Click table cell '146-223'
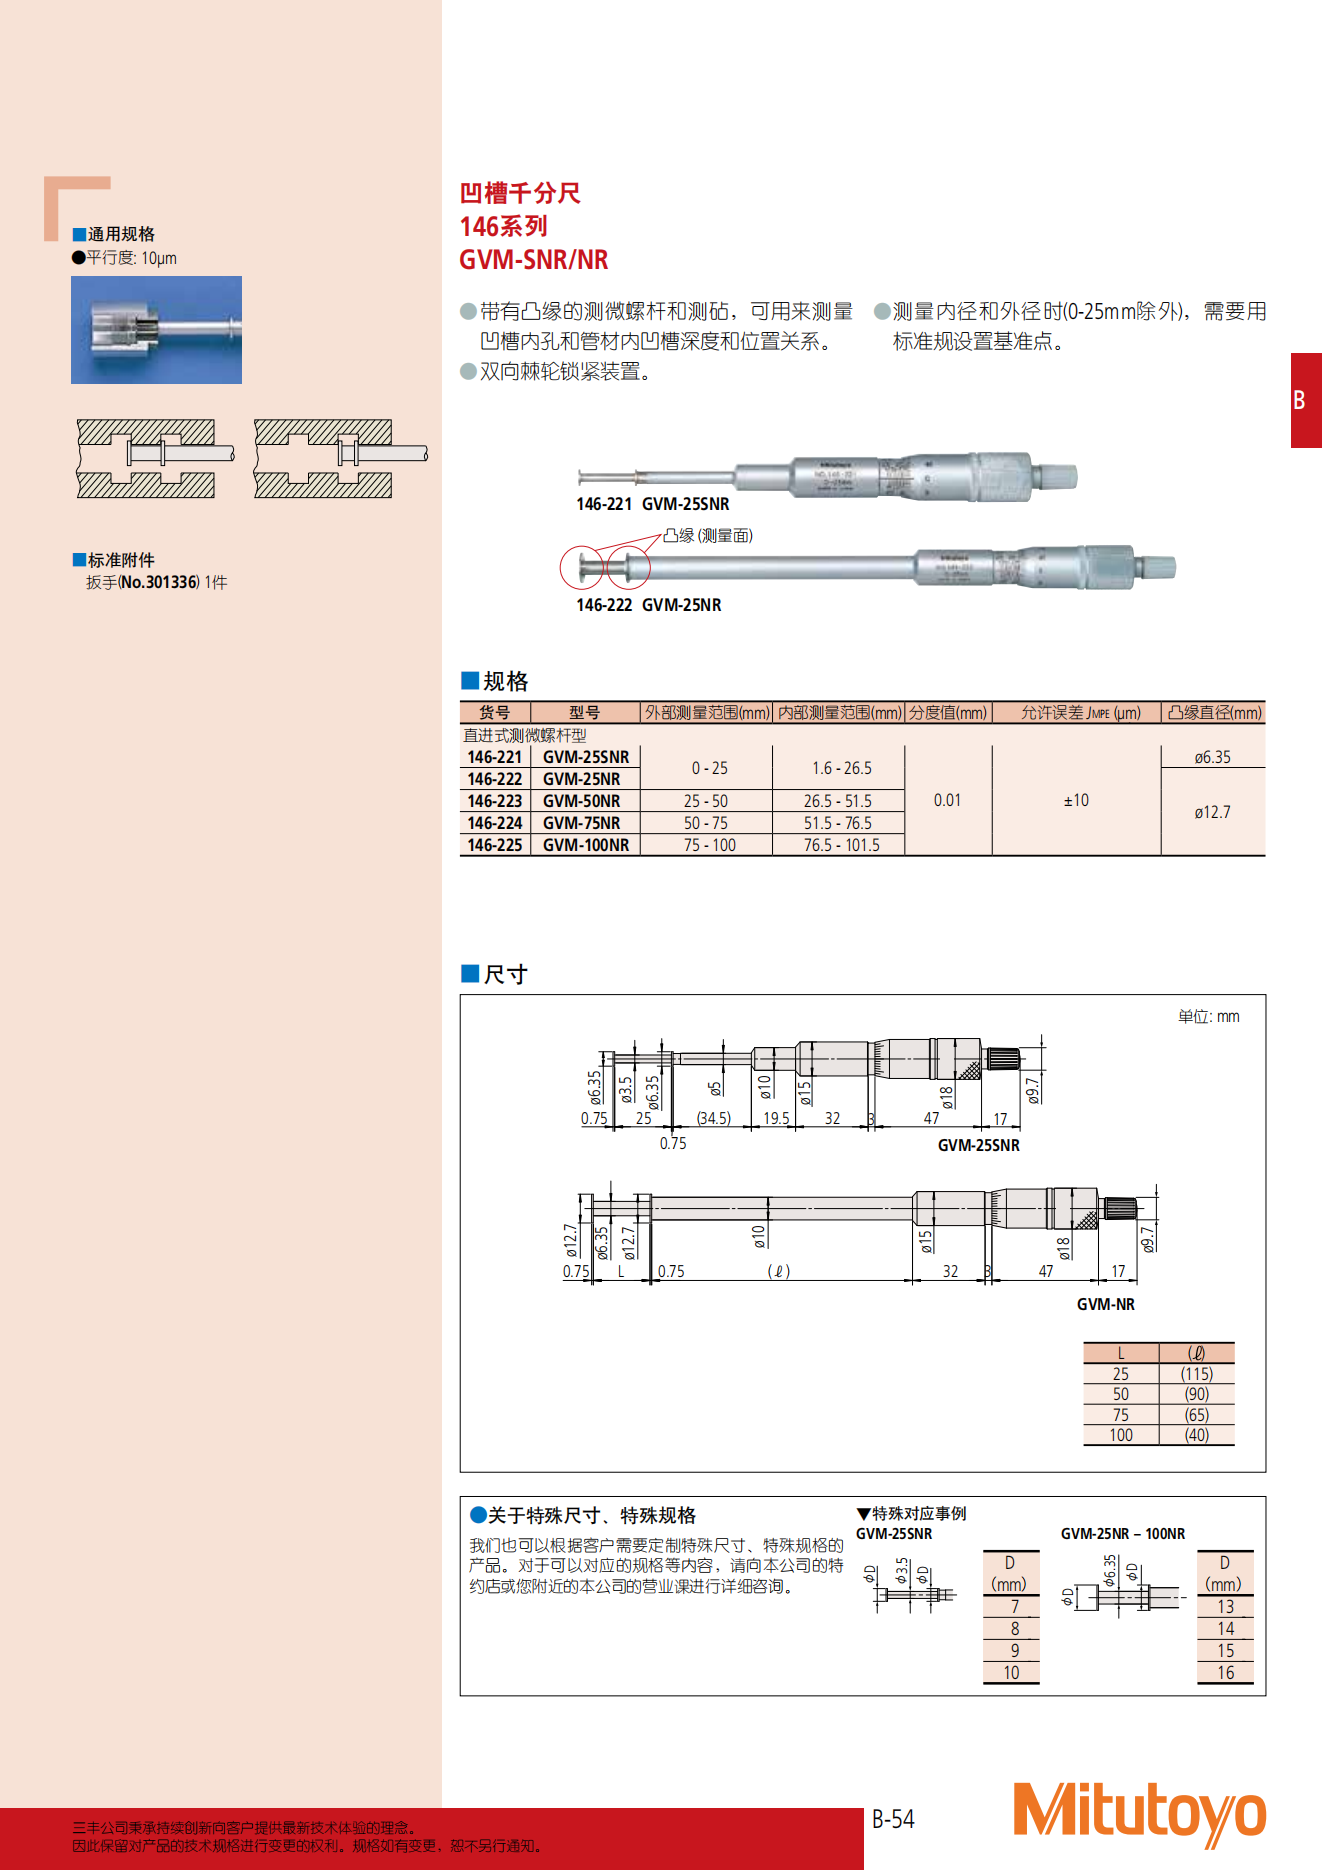The width and height of the screenshot is (1322, 1870). point(495,801)
